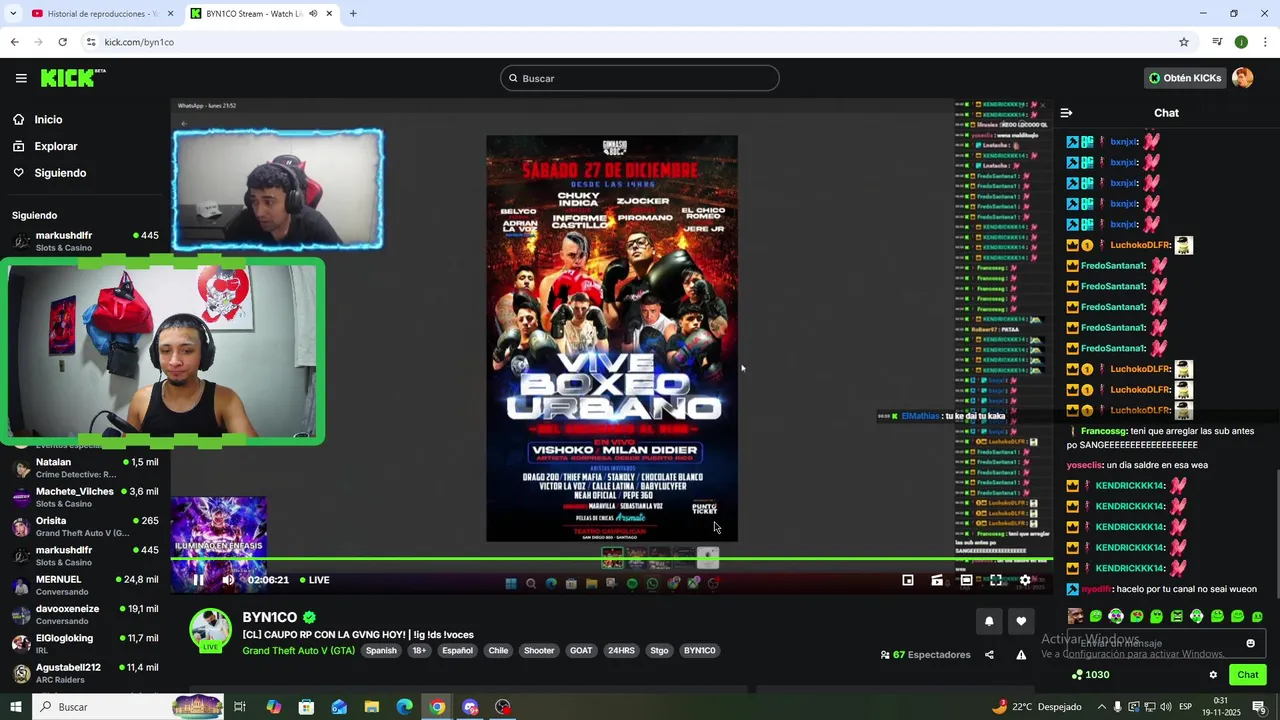Close the BYN1CO Stream browser tab
Screen dimensions: 1280x720
[329, 14]
